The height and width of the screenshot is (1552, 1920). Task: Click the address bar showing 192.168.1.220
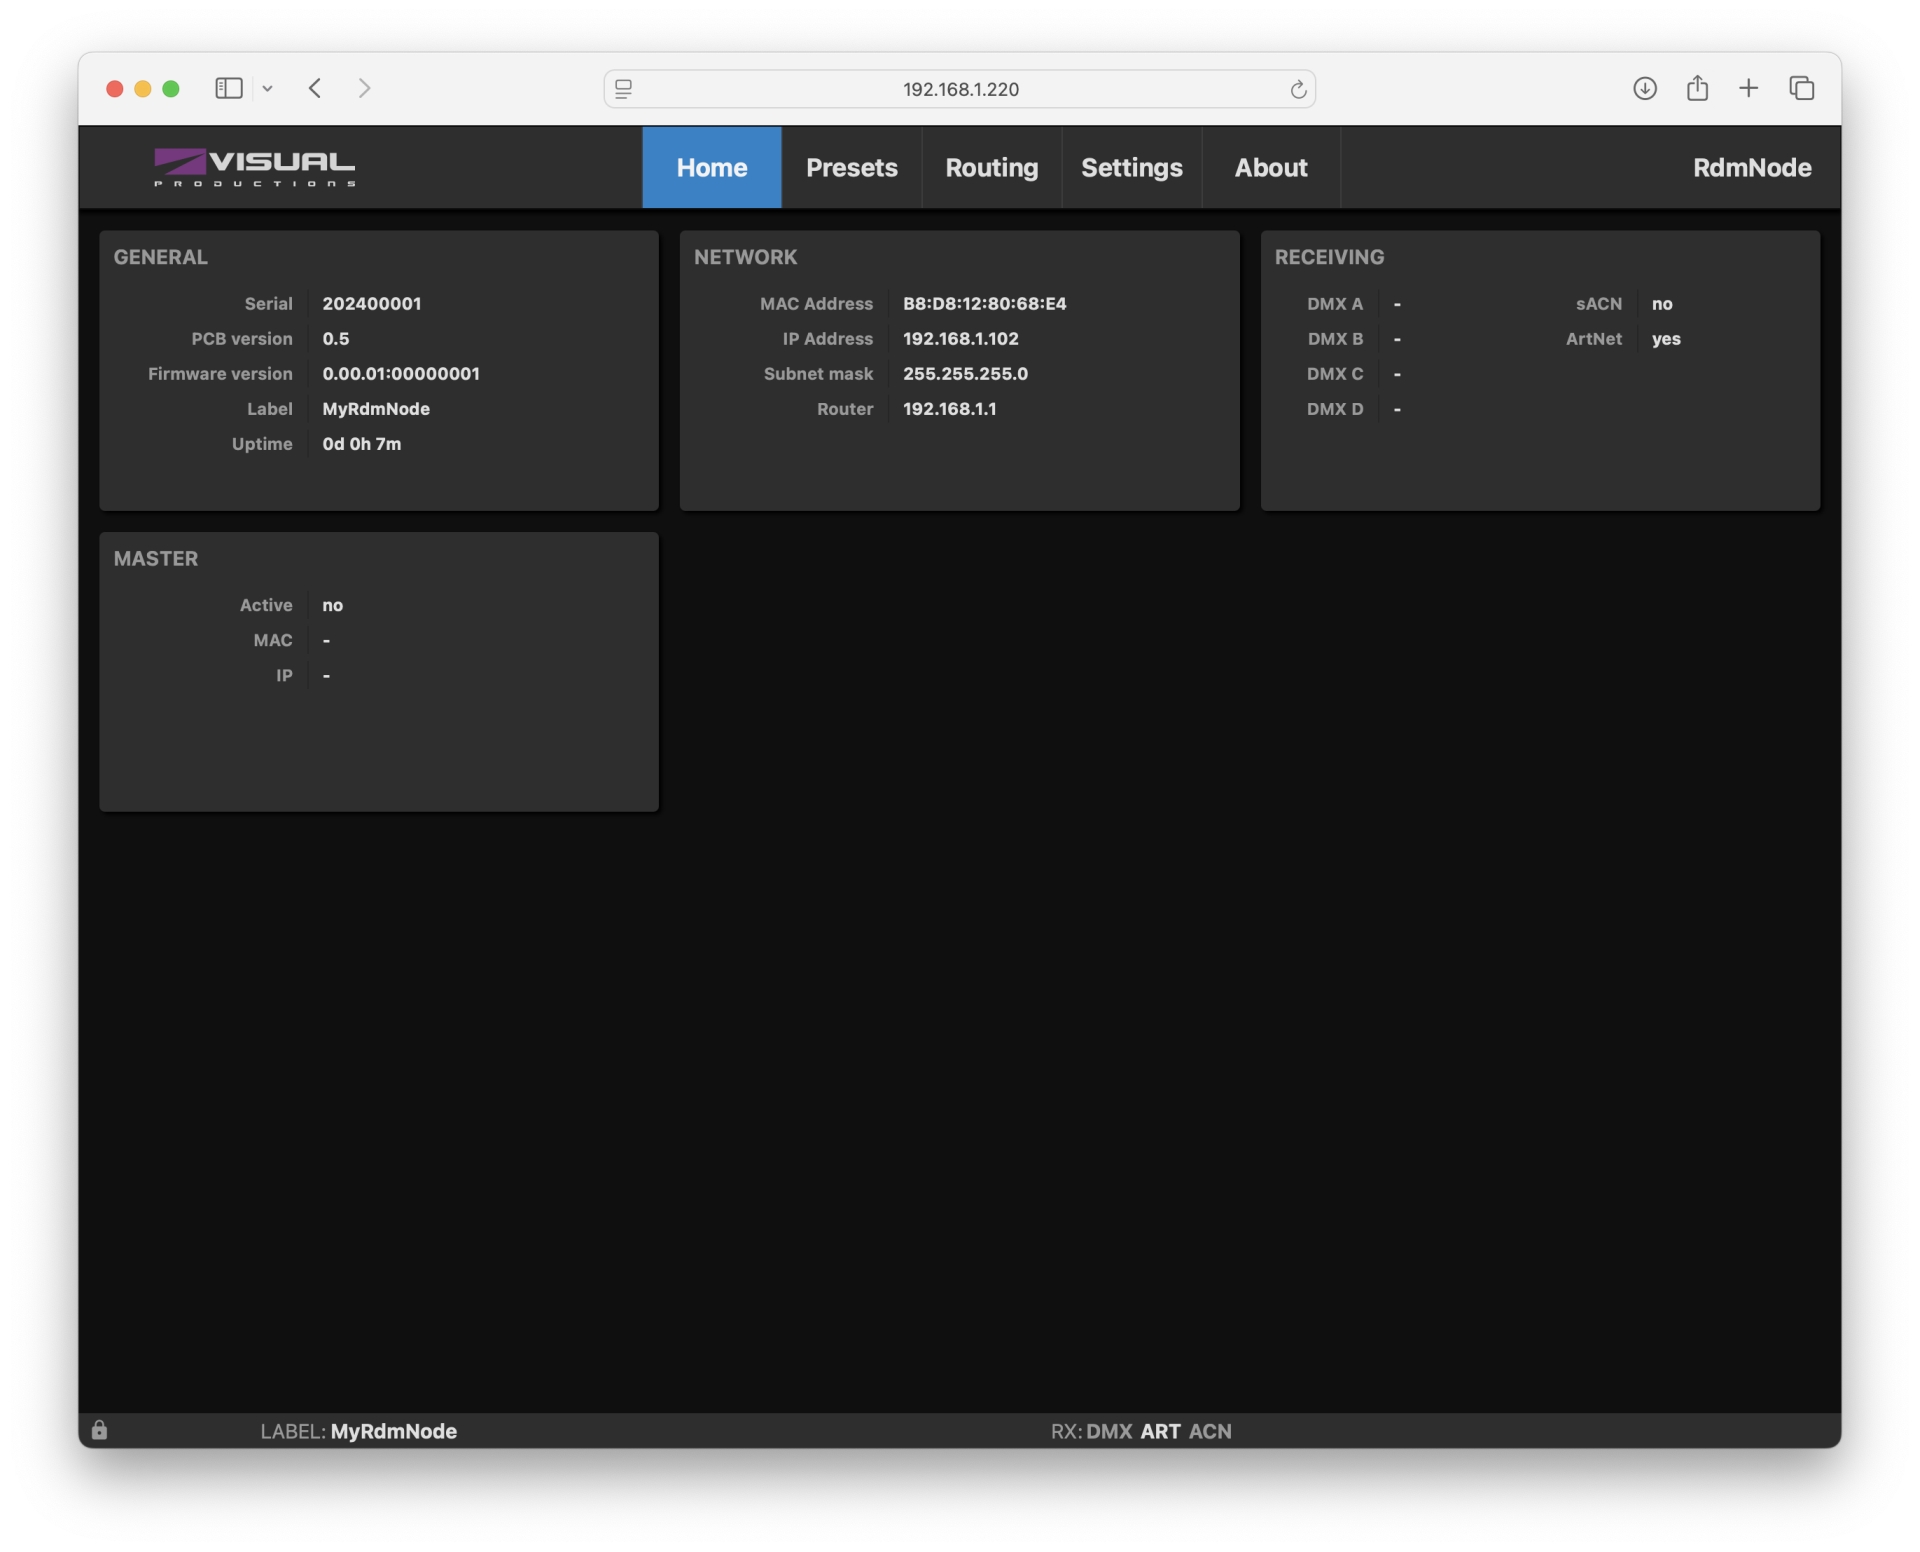(x=960, y=89)
